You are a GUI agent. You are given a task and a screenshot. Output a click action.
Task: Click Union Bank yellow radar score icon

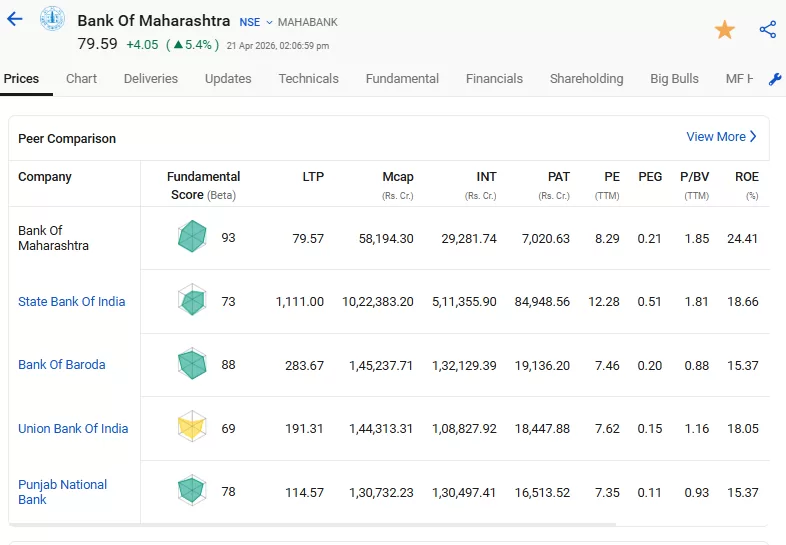(192, 427)
